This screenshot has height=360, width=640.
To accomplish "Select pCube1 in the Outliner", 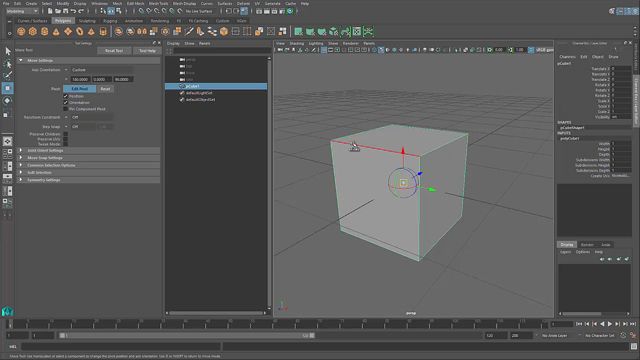I will [216, 87].
